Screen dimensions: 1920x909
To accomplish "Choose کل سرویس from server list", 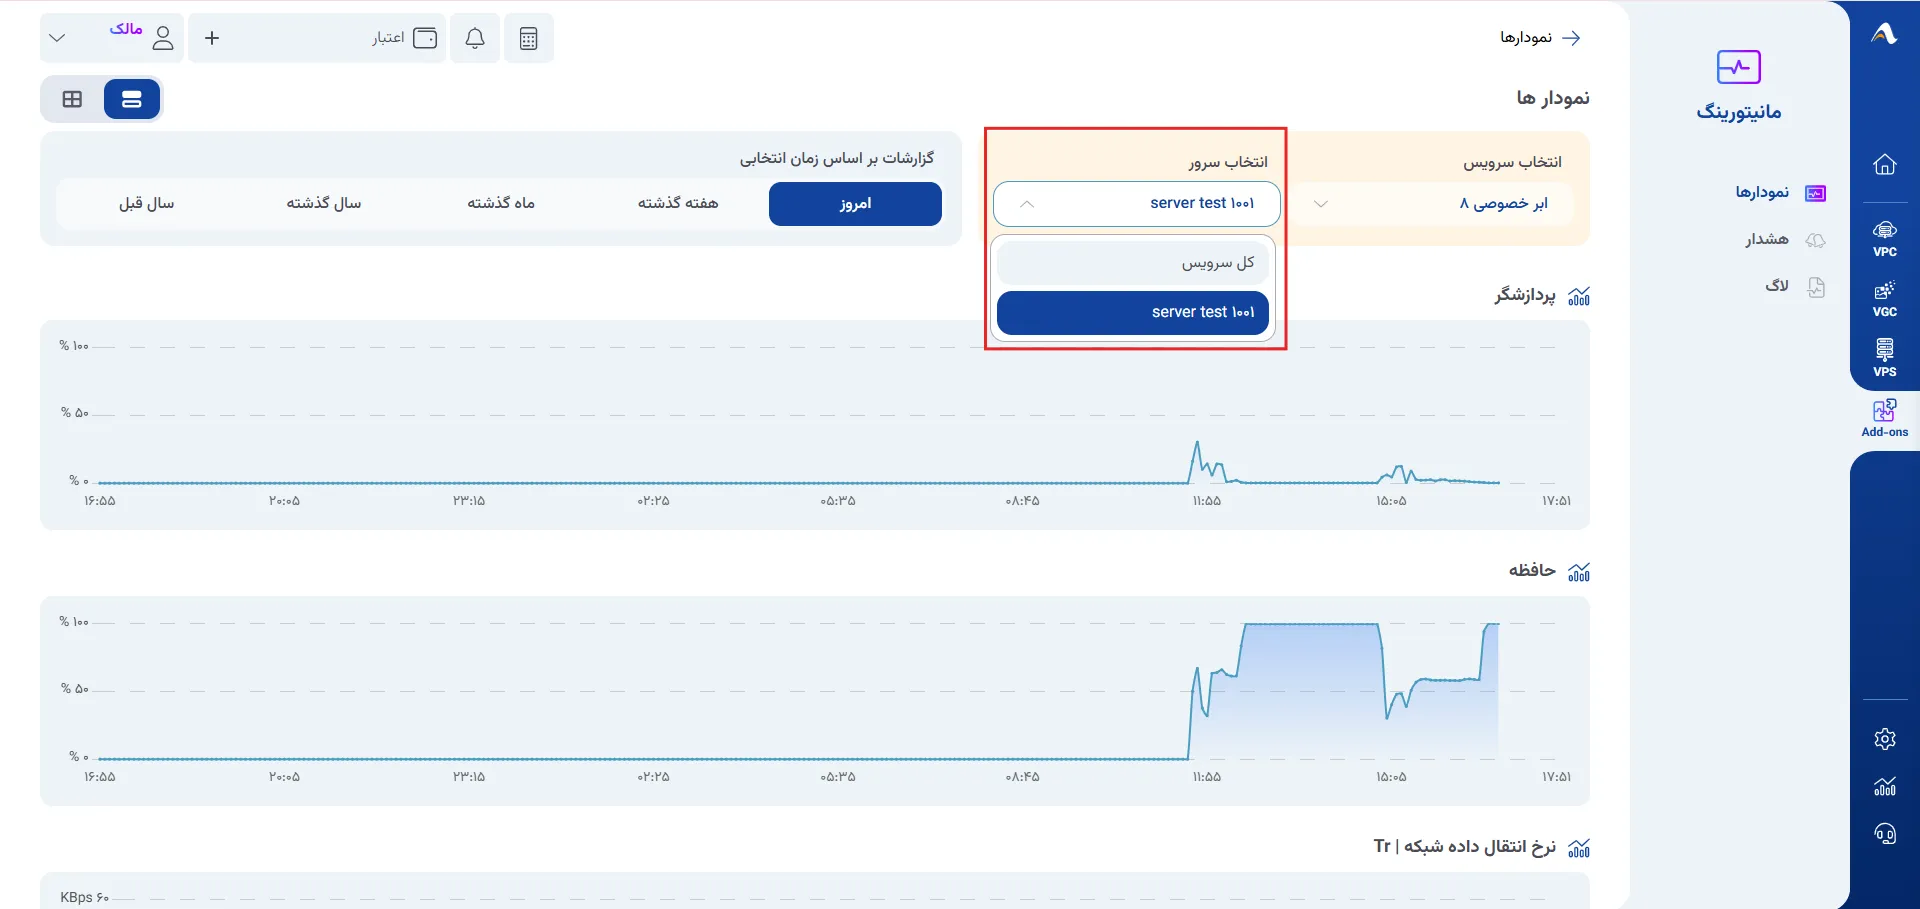I will (1133, 263).
